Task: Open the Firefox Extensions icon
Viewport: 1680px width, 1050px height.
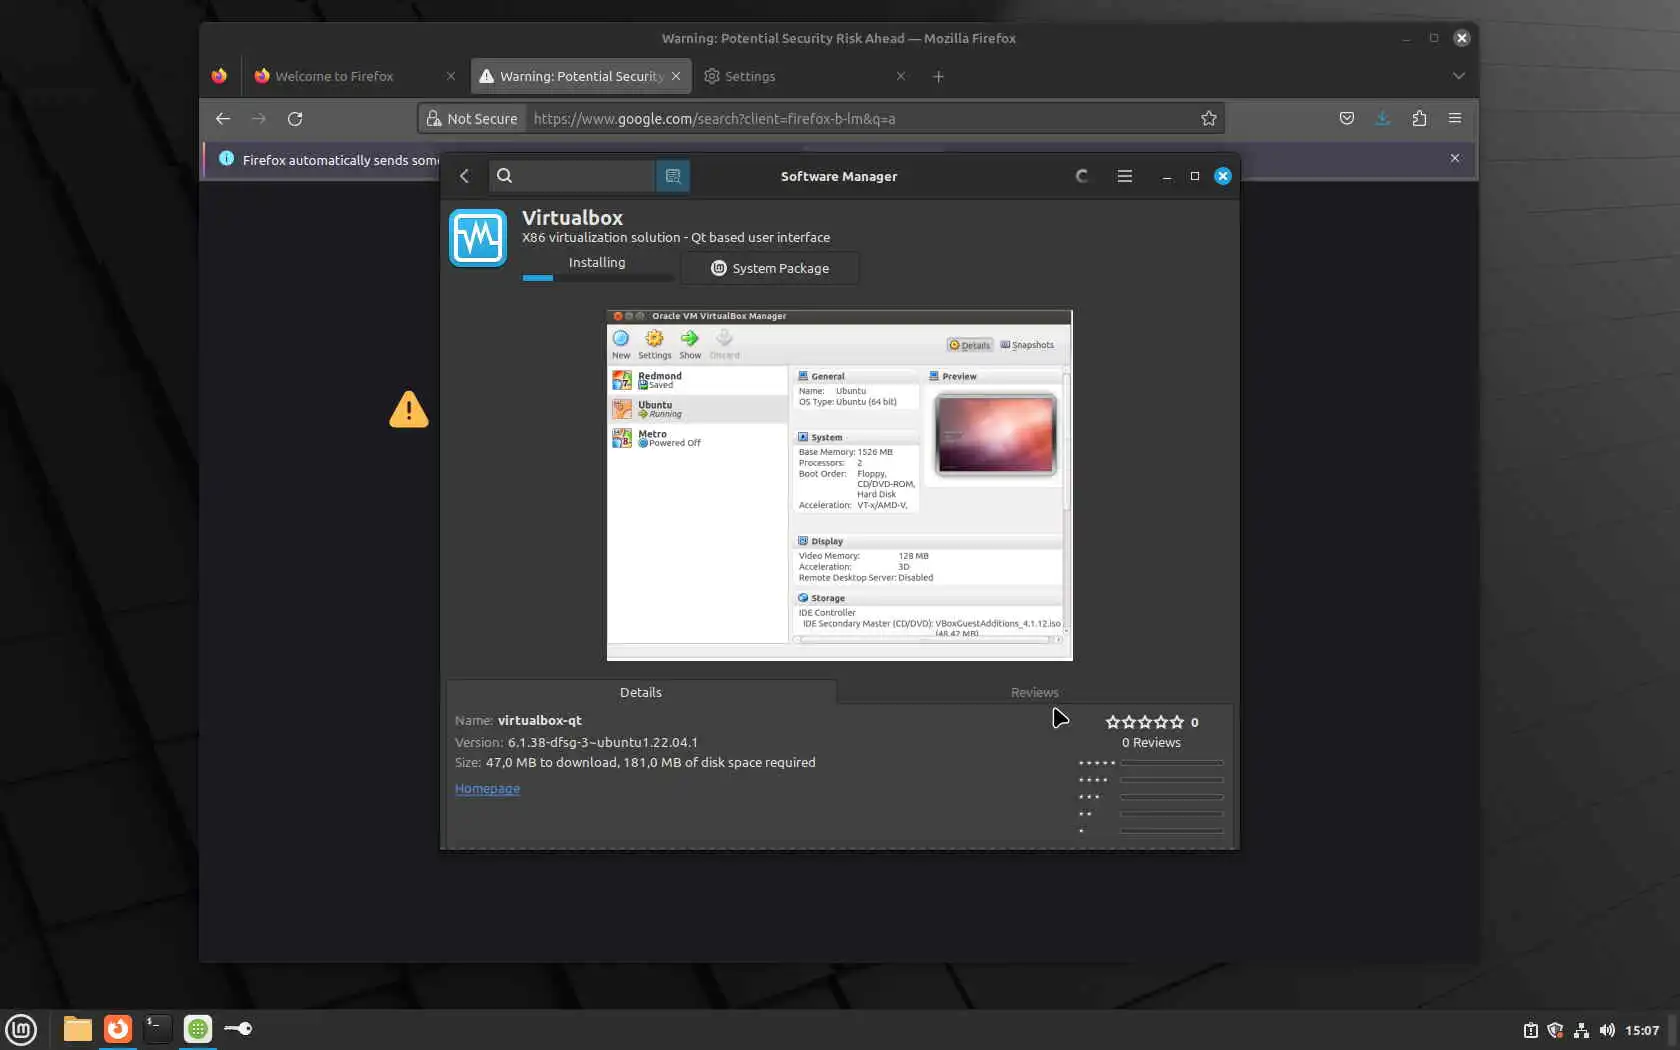Action: tap(1419, 118)
